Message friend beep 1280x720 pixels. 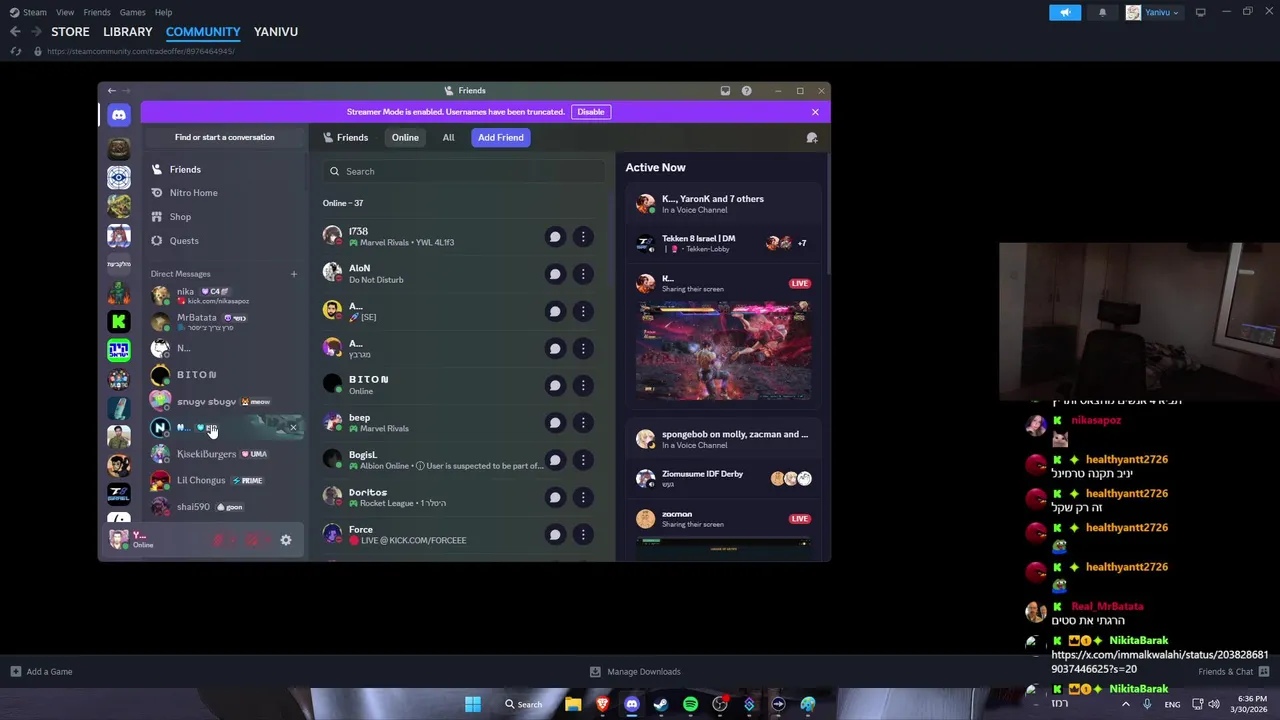point(555,423)
